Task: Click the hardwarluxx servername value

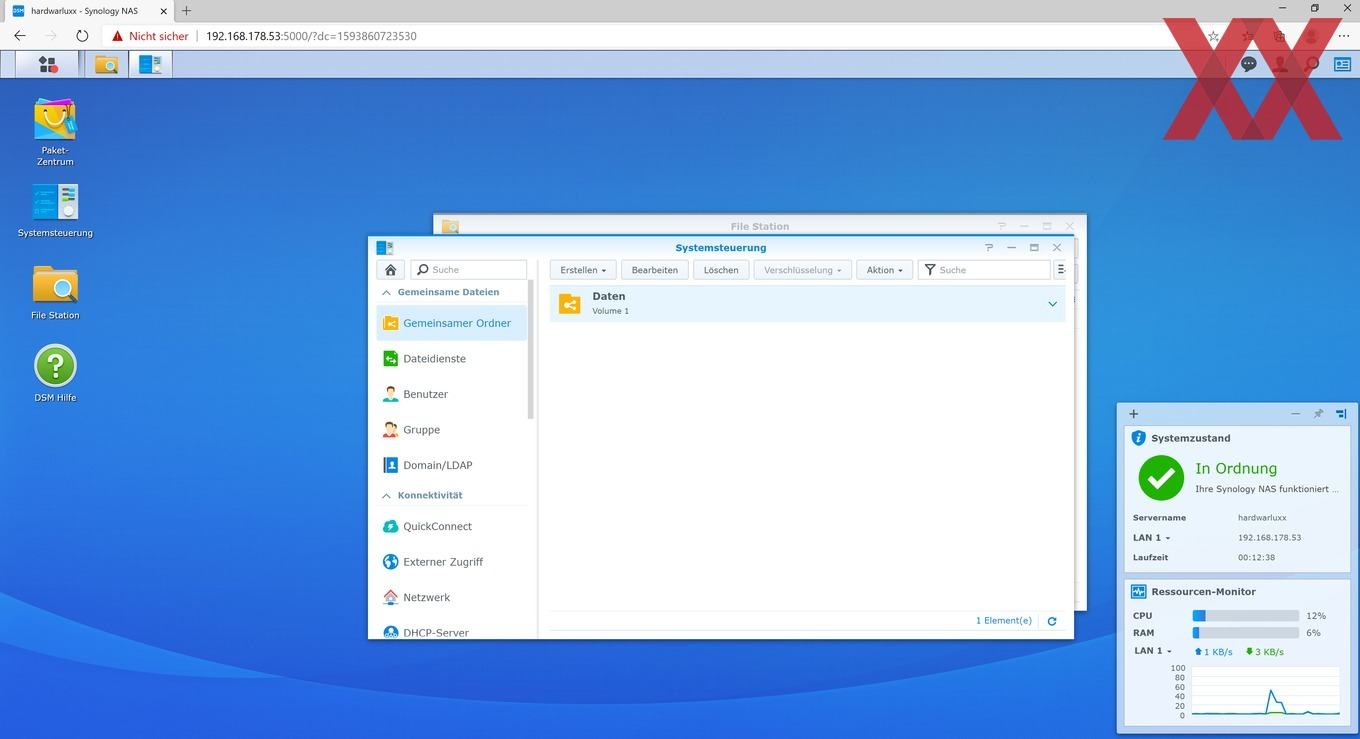Action: click(1262, 518)
